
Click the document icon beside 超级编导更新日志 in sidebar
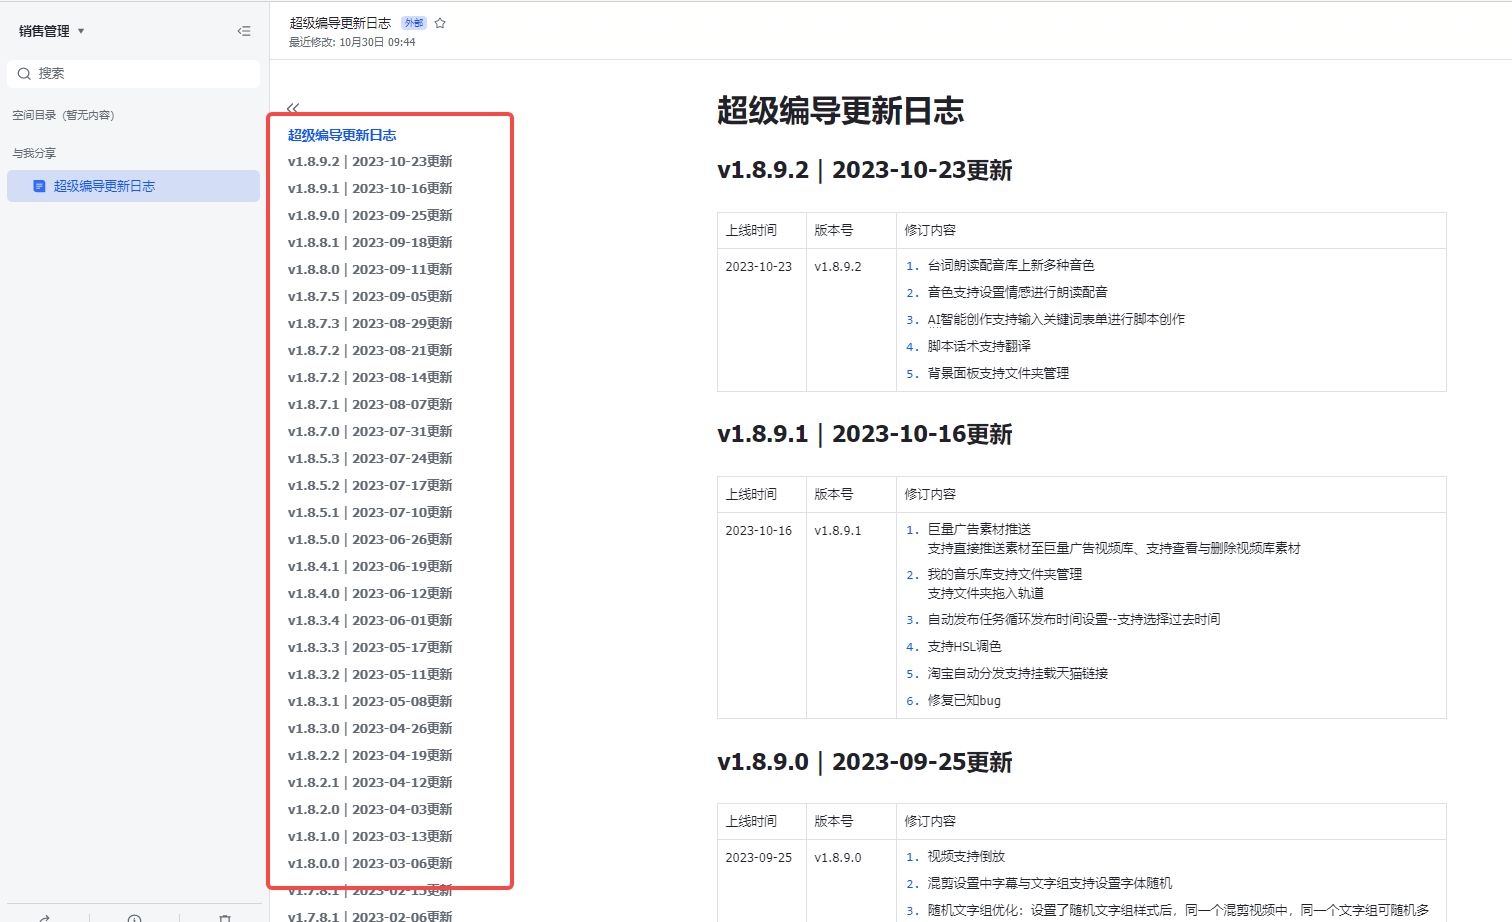coord(39,186)
